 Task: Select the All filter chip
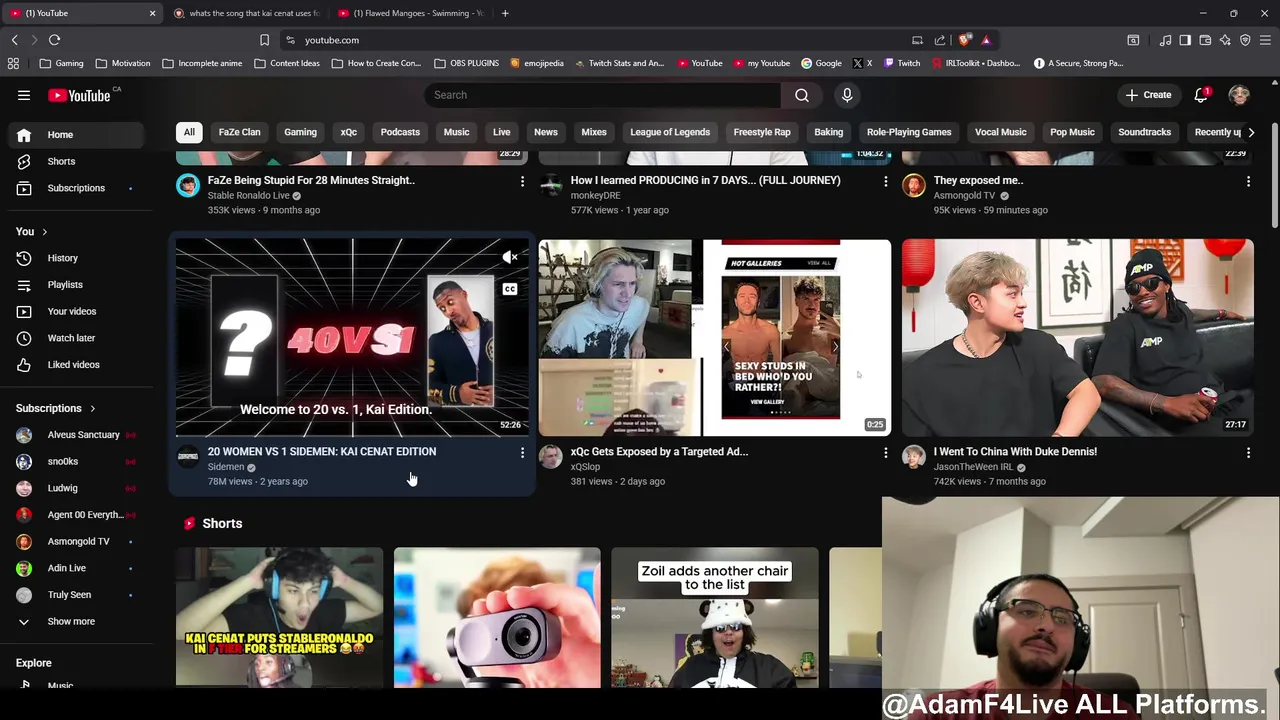pyautogui.click(x=189, y=132)
